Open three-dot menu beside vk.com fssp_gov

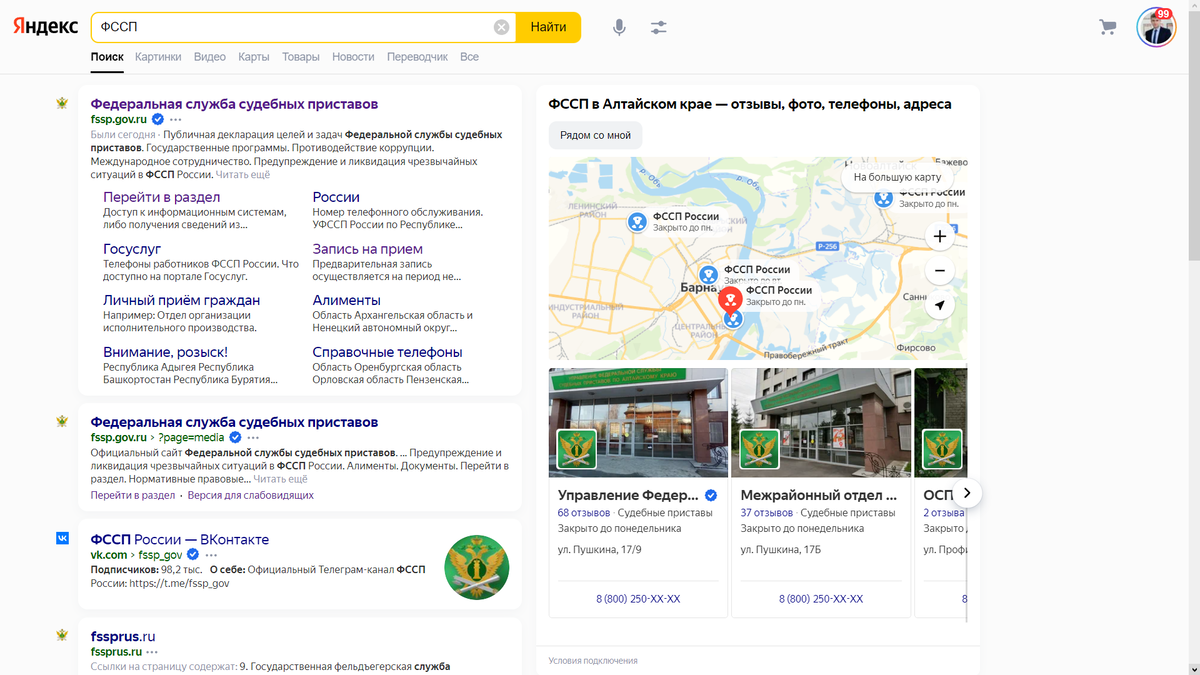coord(210,555)
